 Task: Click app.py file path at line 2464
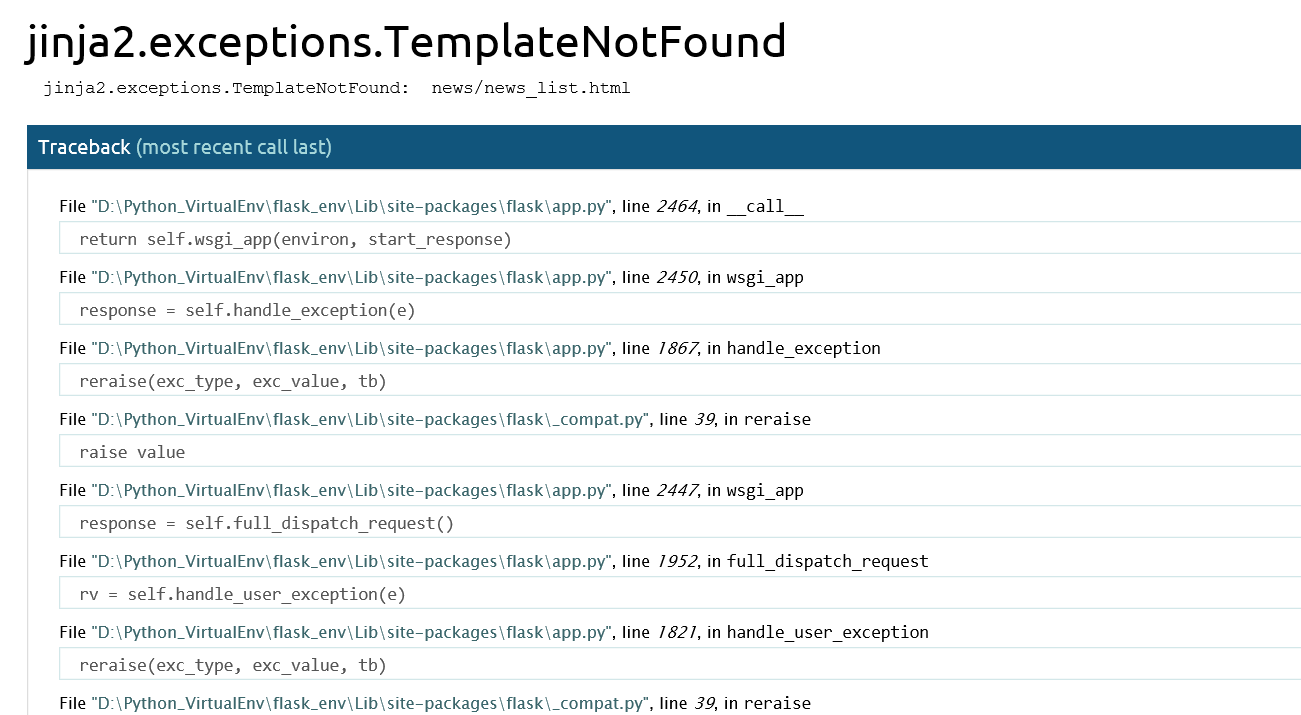[350, 207]
